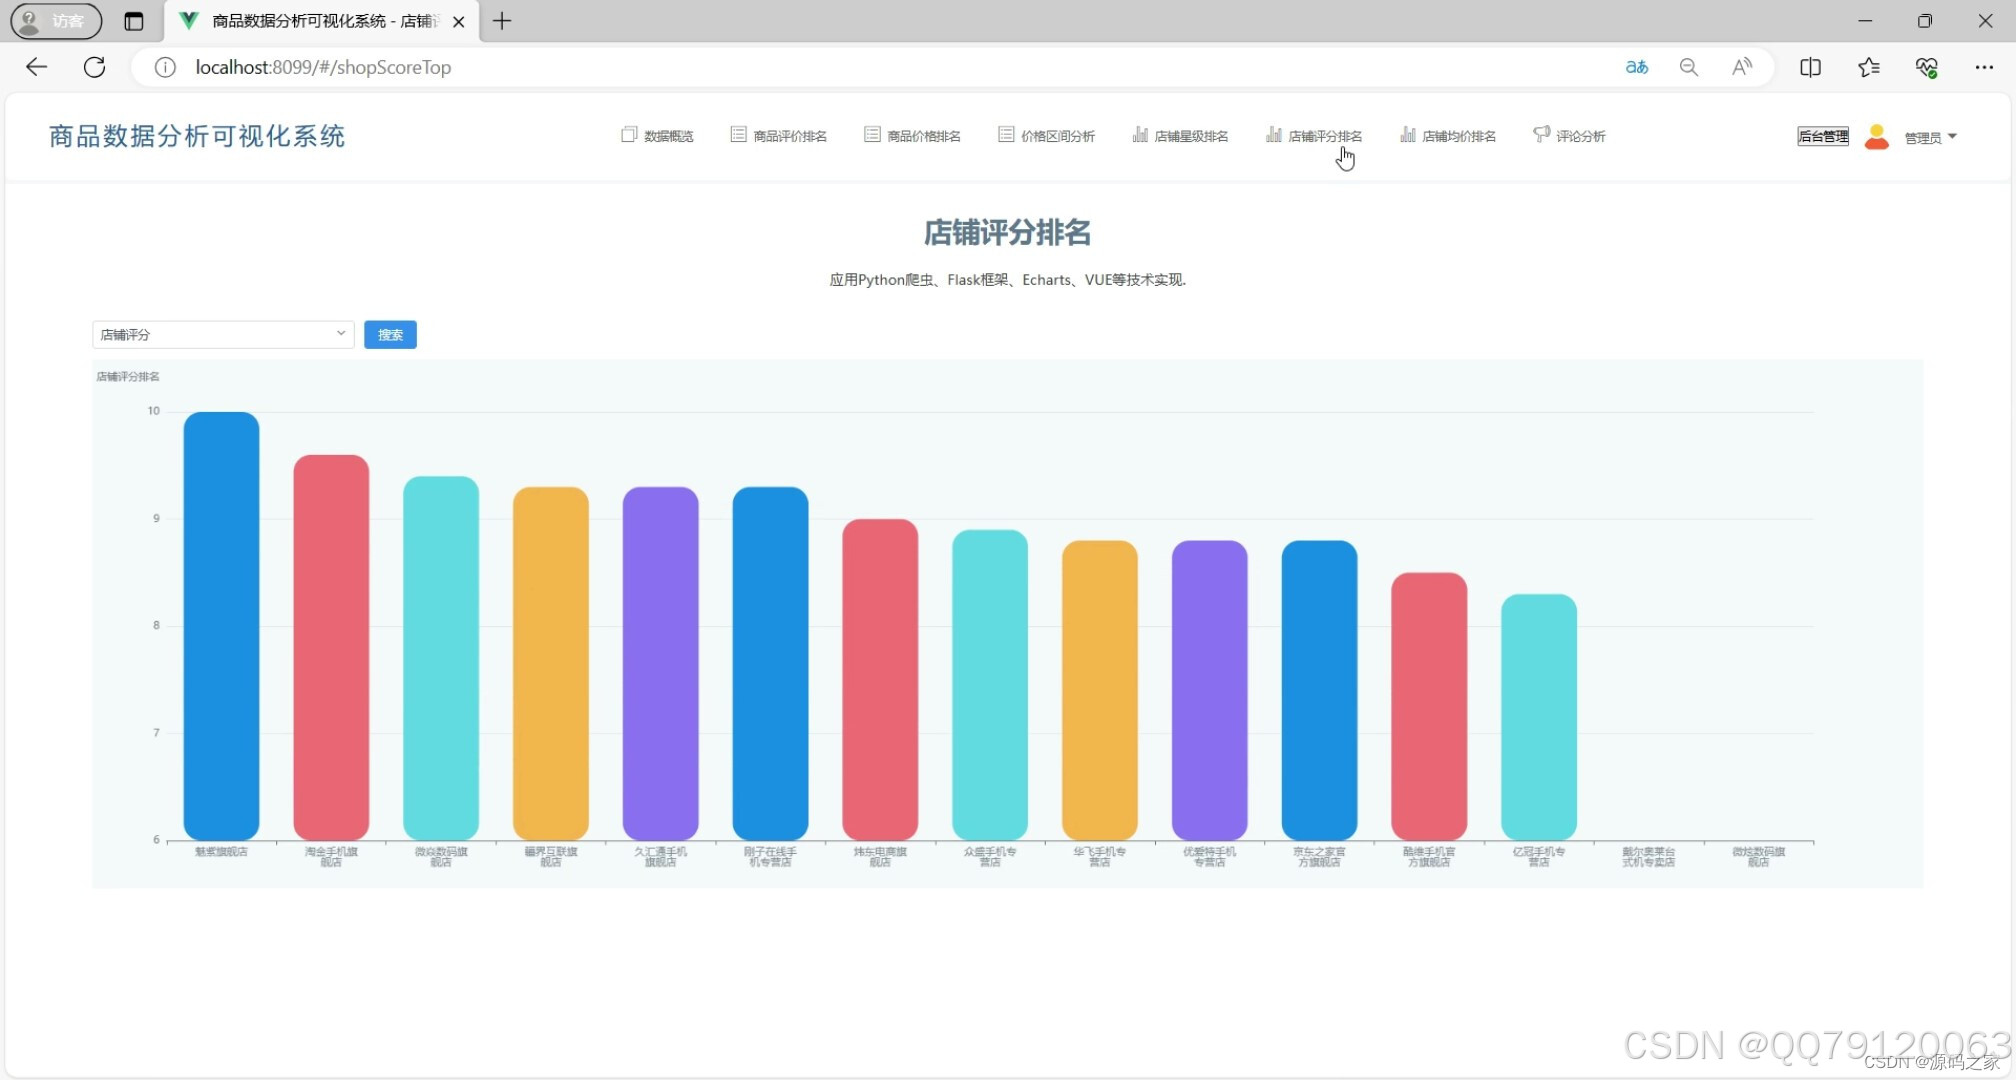This screenshot has height=1080, width=2016.
Task: Click the zoom-out magnifier icon
Action: 1689,67
